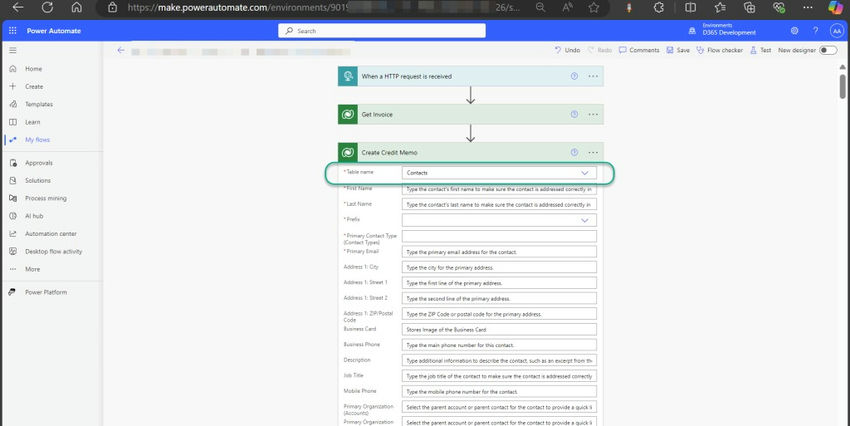Open the app launcher waffle icon
This screenshot has height=426, width=850.
point(12,31)
